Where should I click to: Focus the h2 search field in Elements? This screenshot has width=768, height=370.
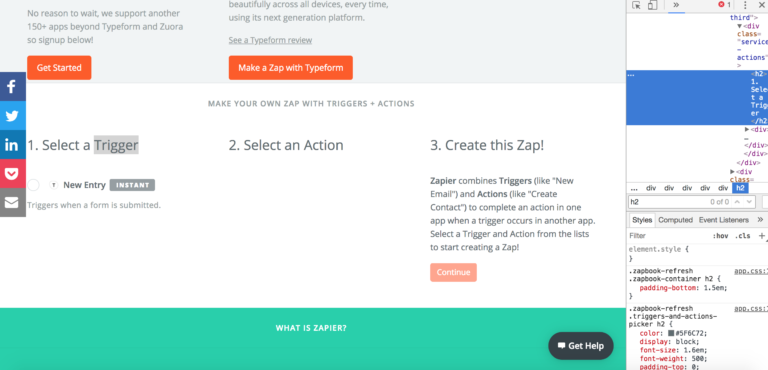coord(668,202)
